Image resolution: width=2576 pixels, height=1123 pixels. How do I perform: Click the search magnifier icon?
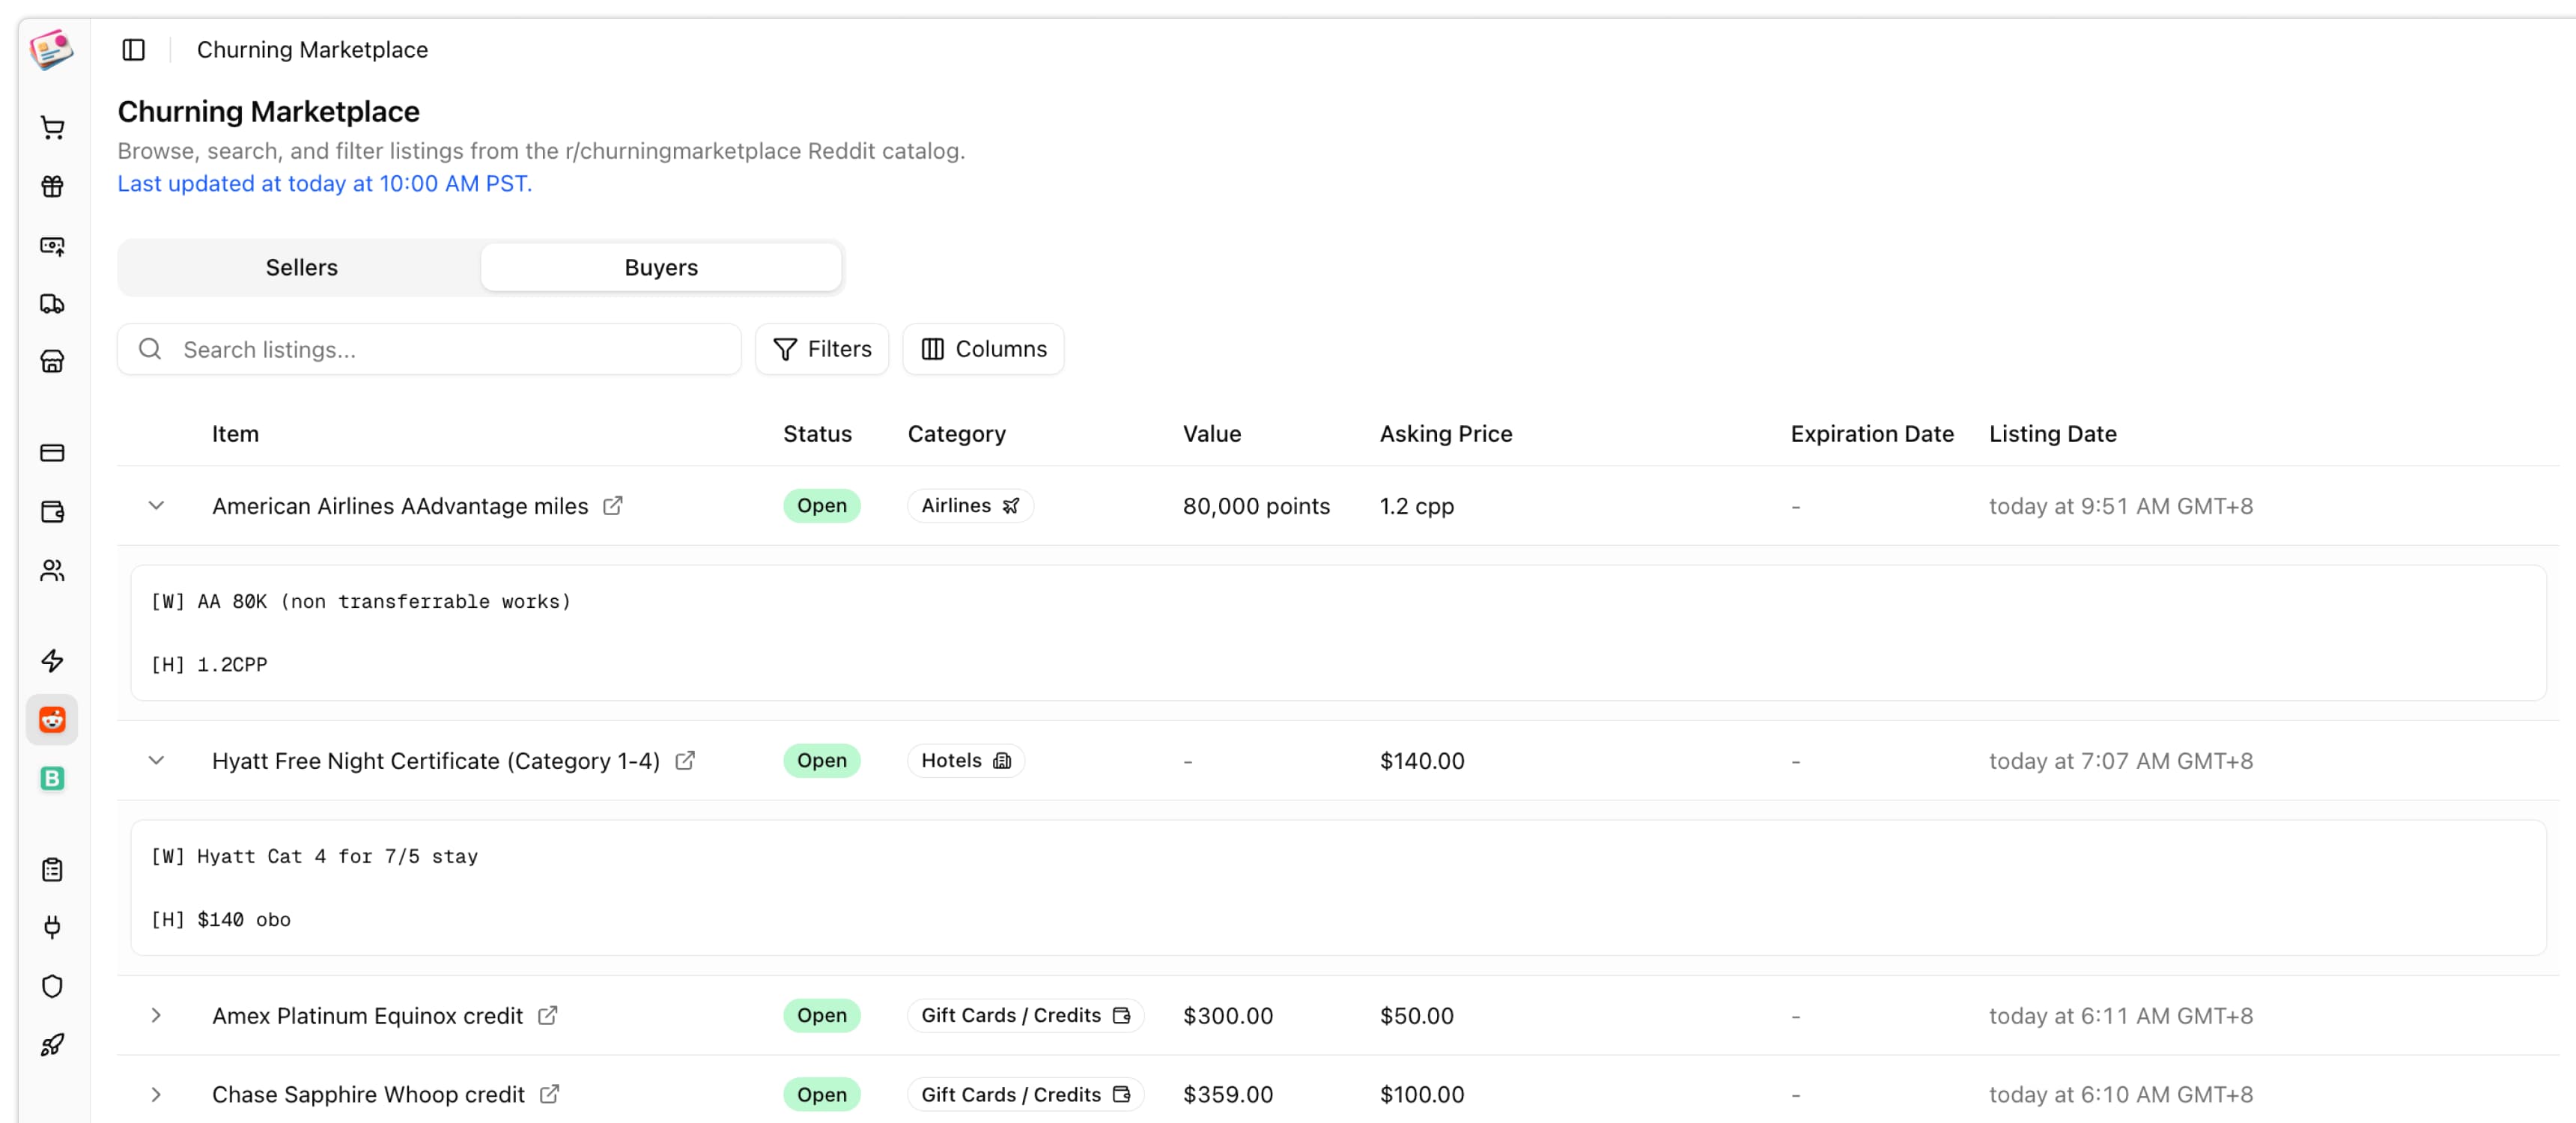(150, 349)
